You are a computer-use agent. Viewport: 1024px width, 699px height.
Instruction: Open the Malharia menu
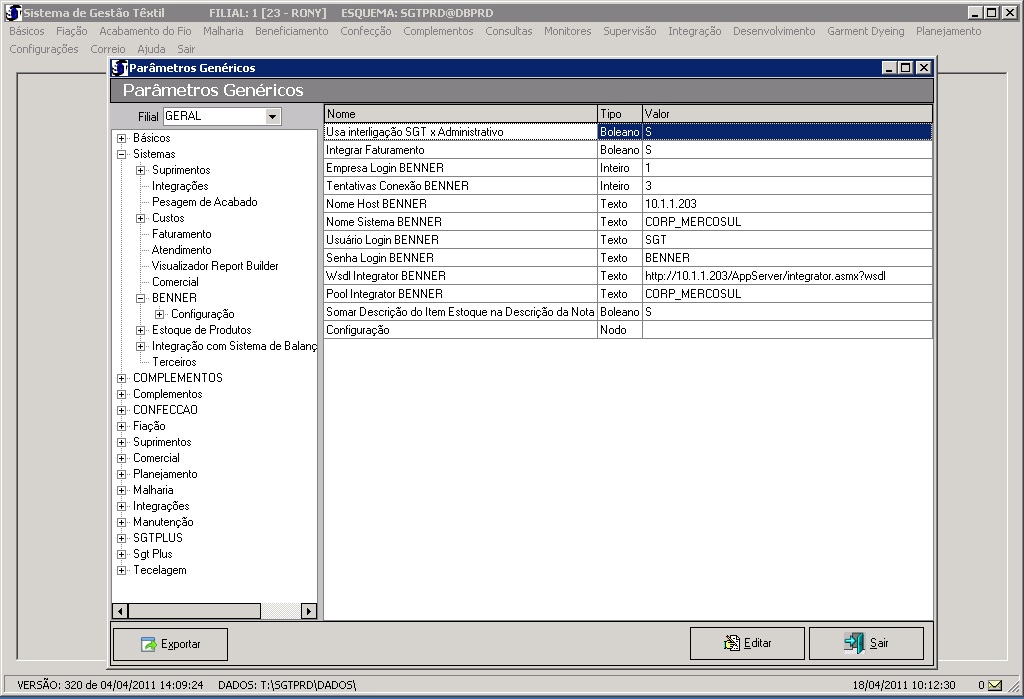(x=222, y=31)
